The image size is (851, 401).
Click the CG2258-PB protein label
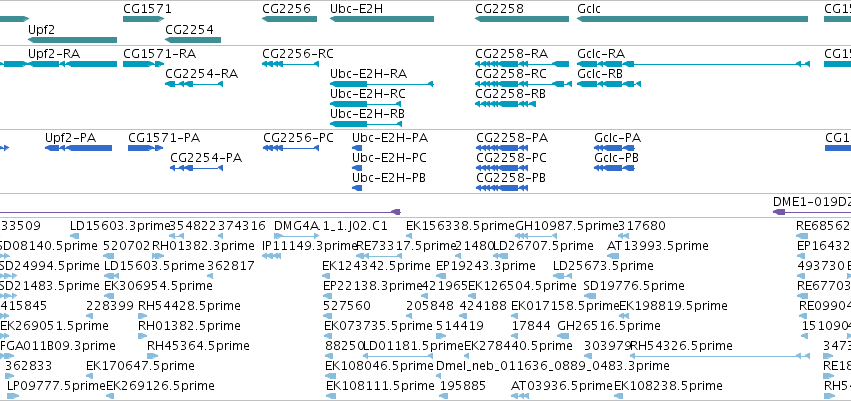pos(511,178)
